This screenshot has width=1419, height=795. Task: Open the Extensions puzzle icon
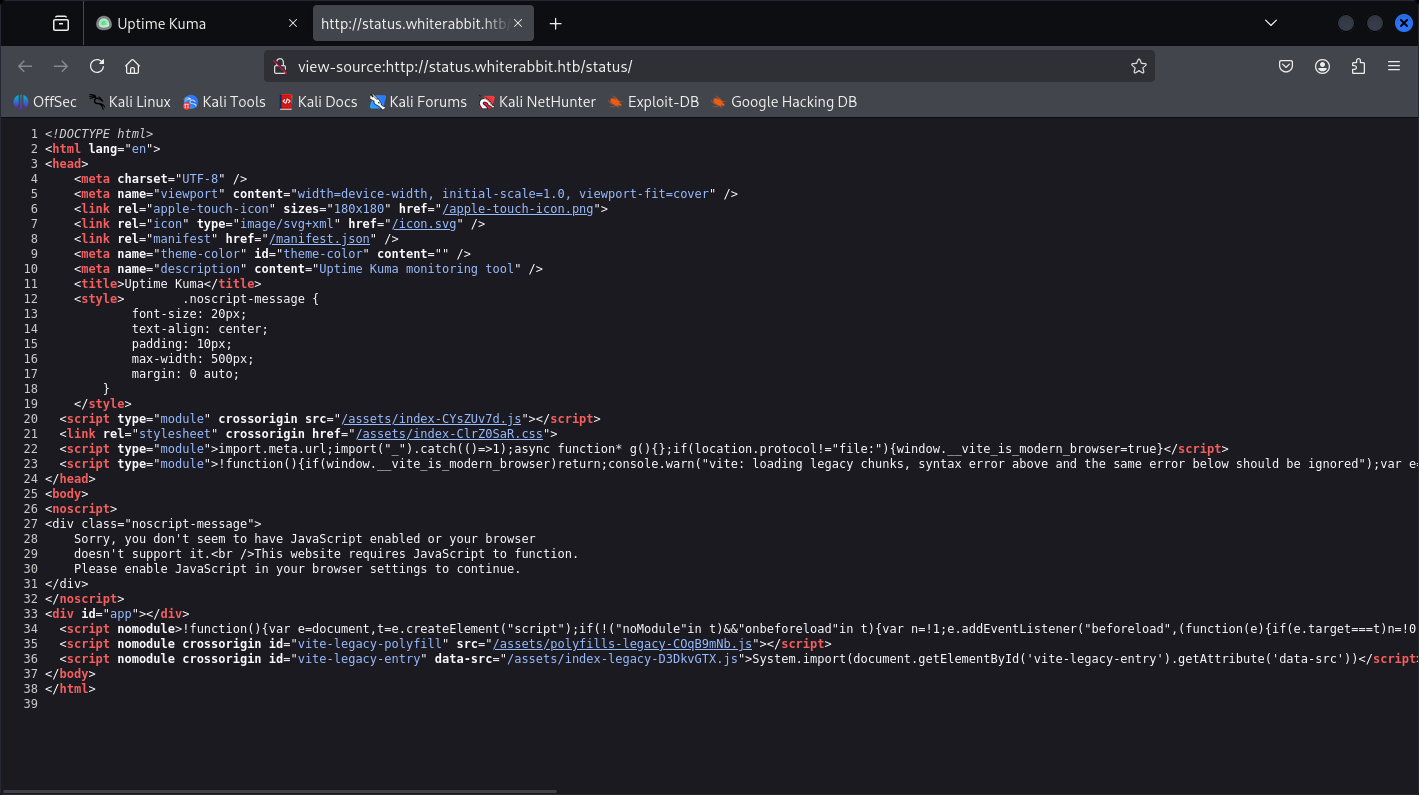[x=1358, y=66]
